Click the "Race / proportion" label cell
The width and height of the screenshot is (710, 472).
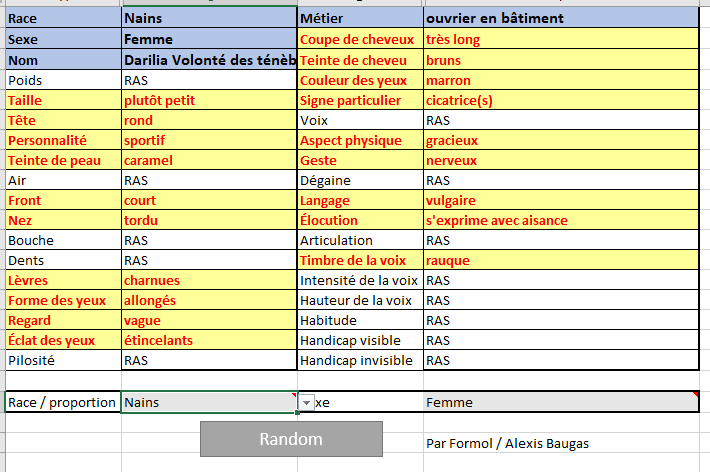click(x=62, y=402)
